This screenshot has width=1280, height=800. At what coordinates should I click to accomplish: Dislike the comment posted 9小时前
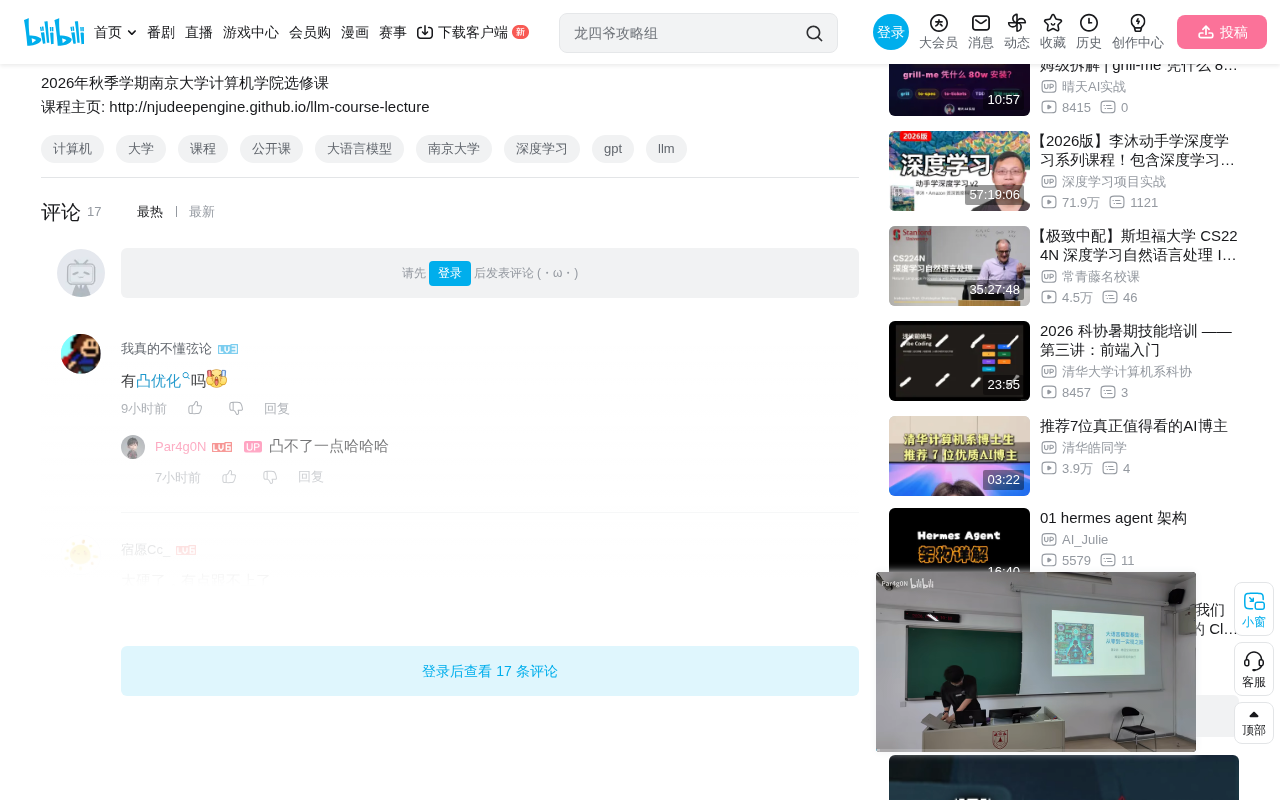pos(236,408)
